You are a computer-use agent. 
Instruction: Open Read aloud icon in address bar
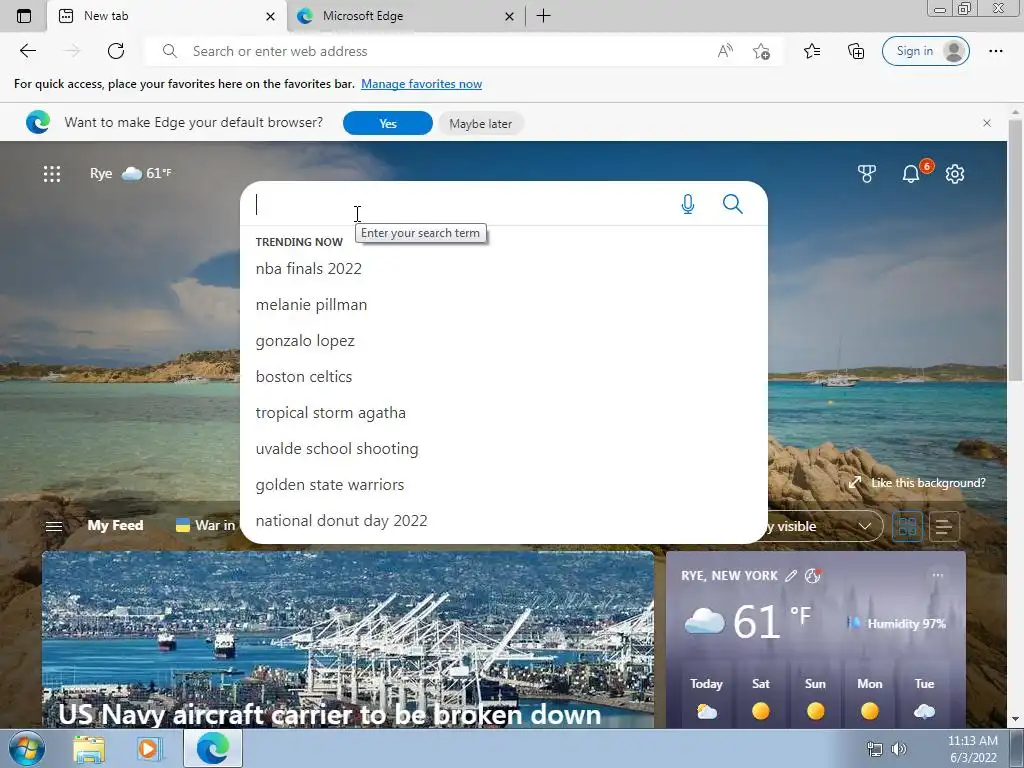pyautogui.click(x=725, y=51)
